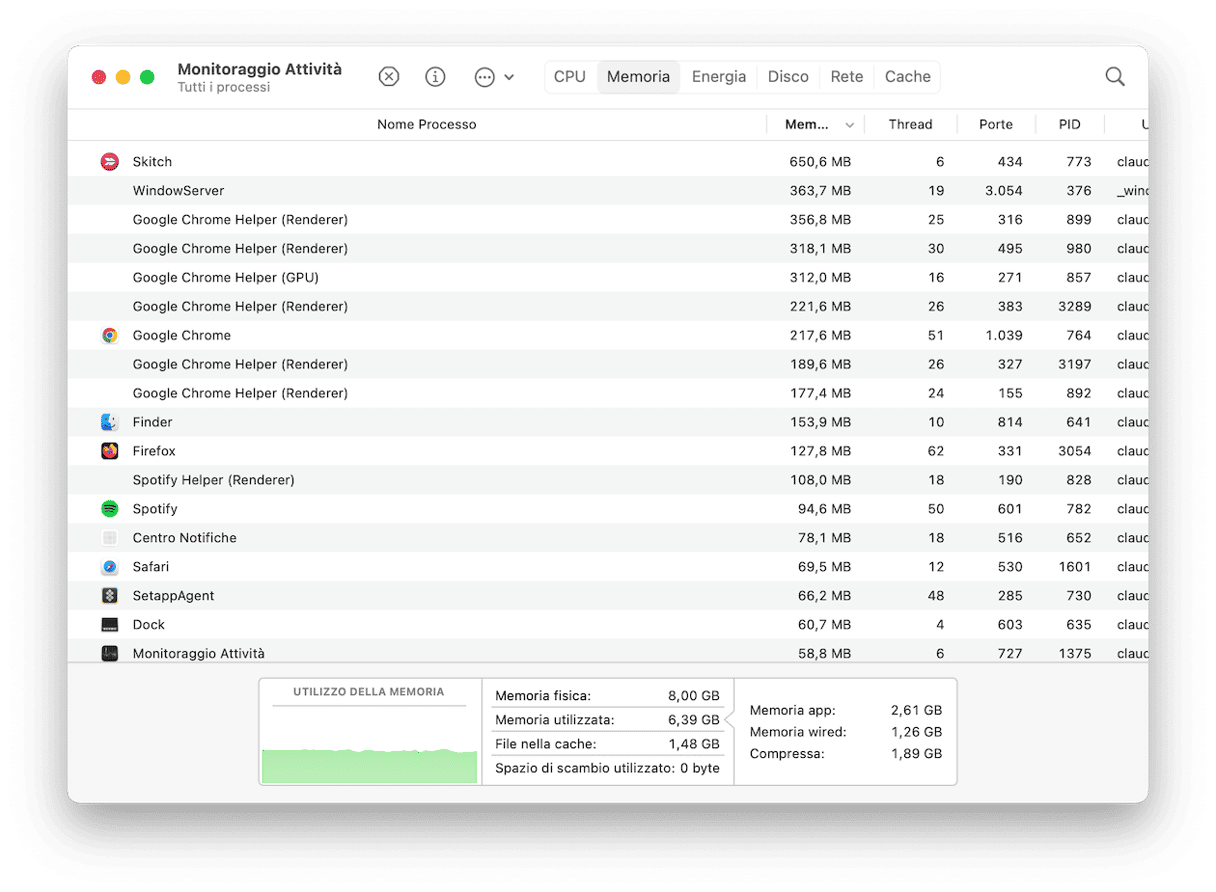The height and width of the screenshot is (892, 1216).
Task: Click the SetappAgent icon
Action: point(110,597)
